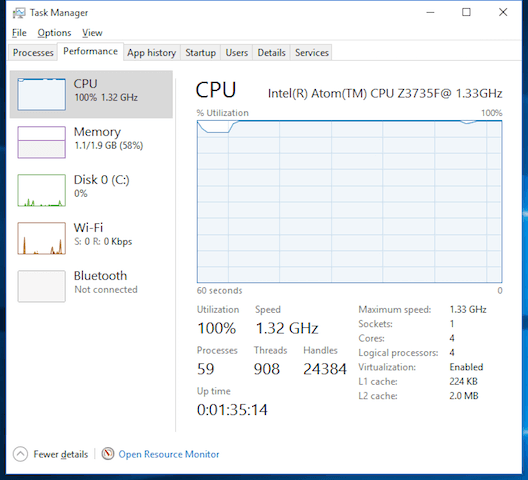Viewport: 528px width, 480px height.
Task: Switch to the App history tab
Action: point(152,53)
